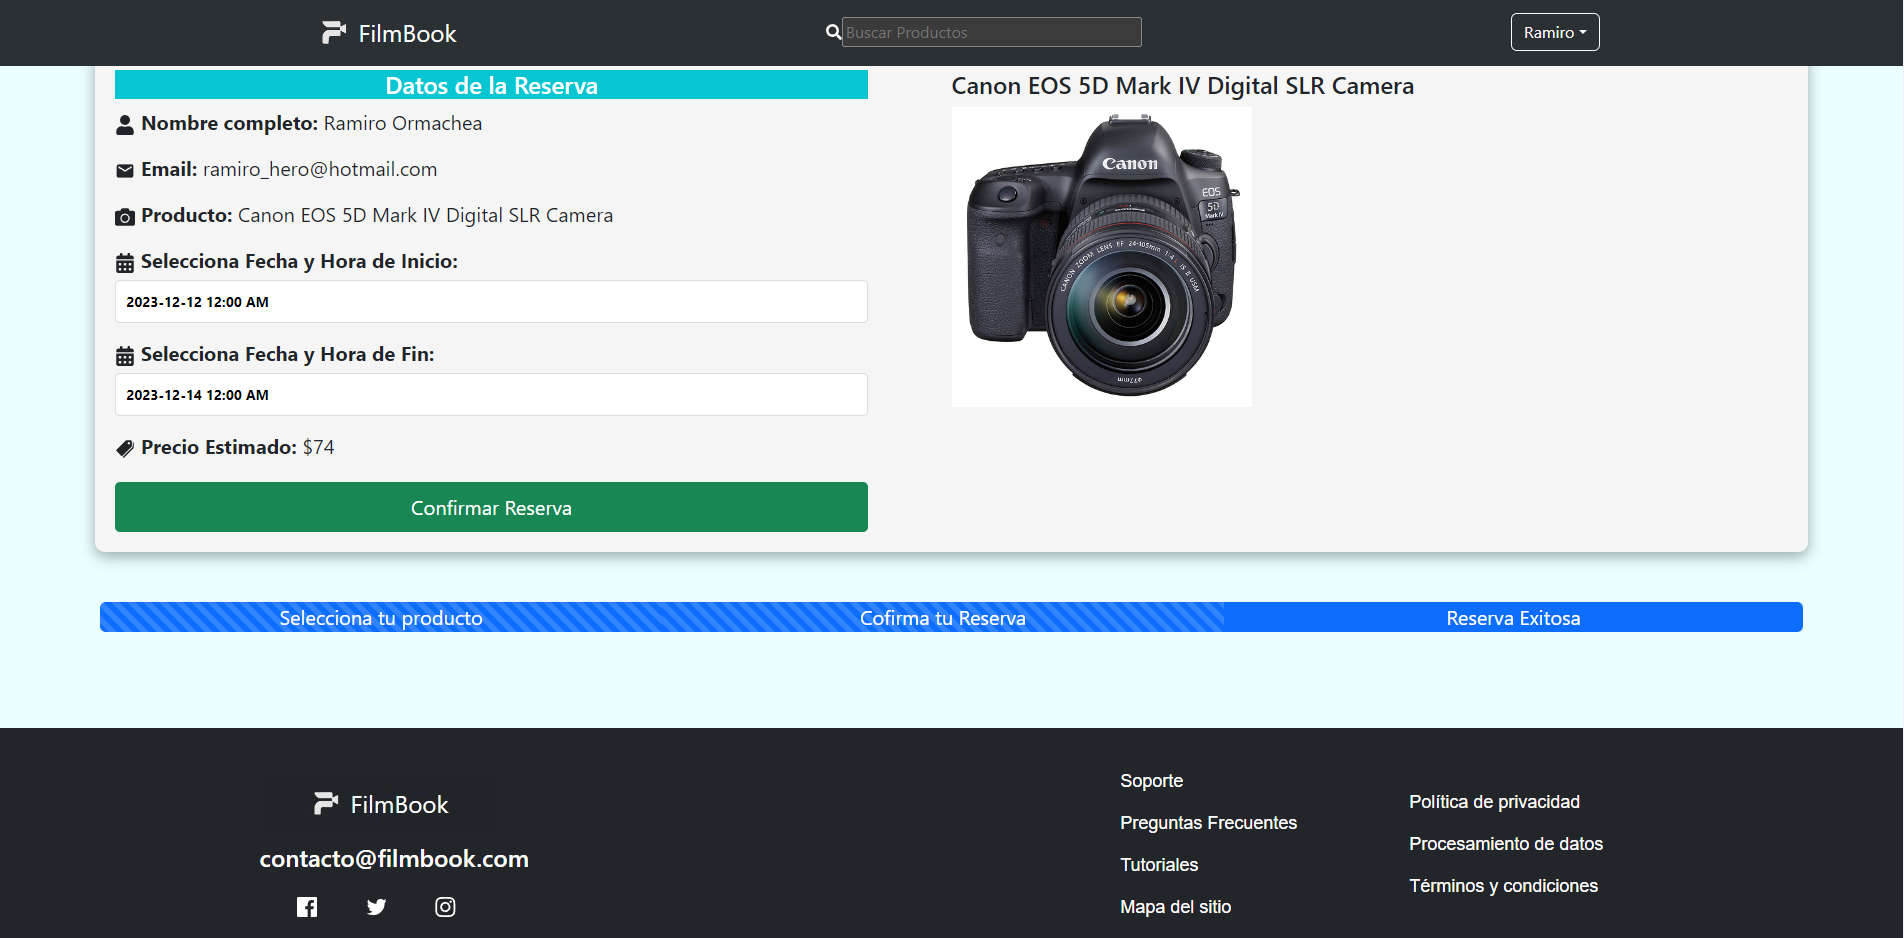Click Confirmar Reserva button
Image resolution: width=1904 pixels, height=938 pixels.
491,507
